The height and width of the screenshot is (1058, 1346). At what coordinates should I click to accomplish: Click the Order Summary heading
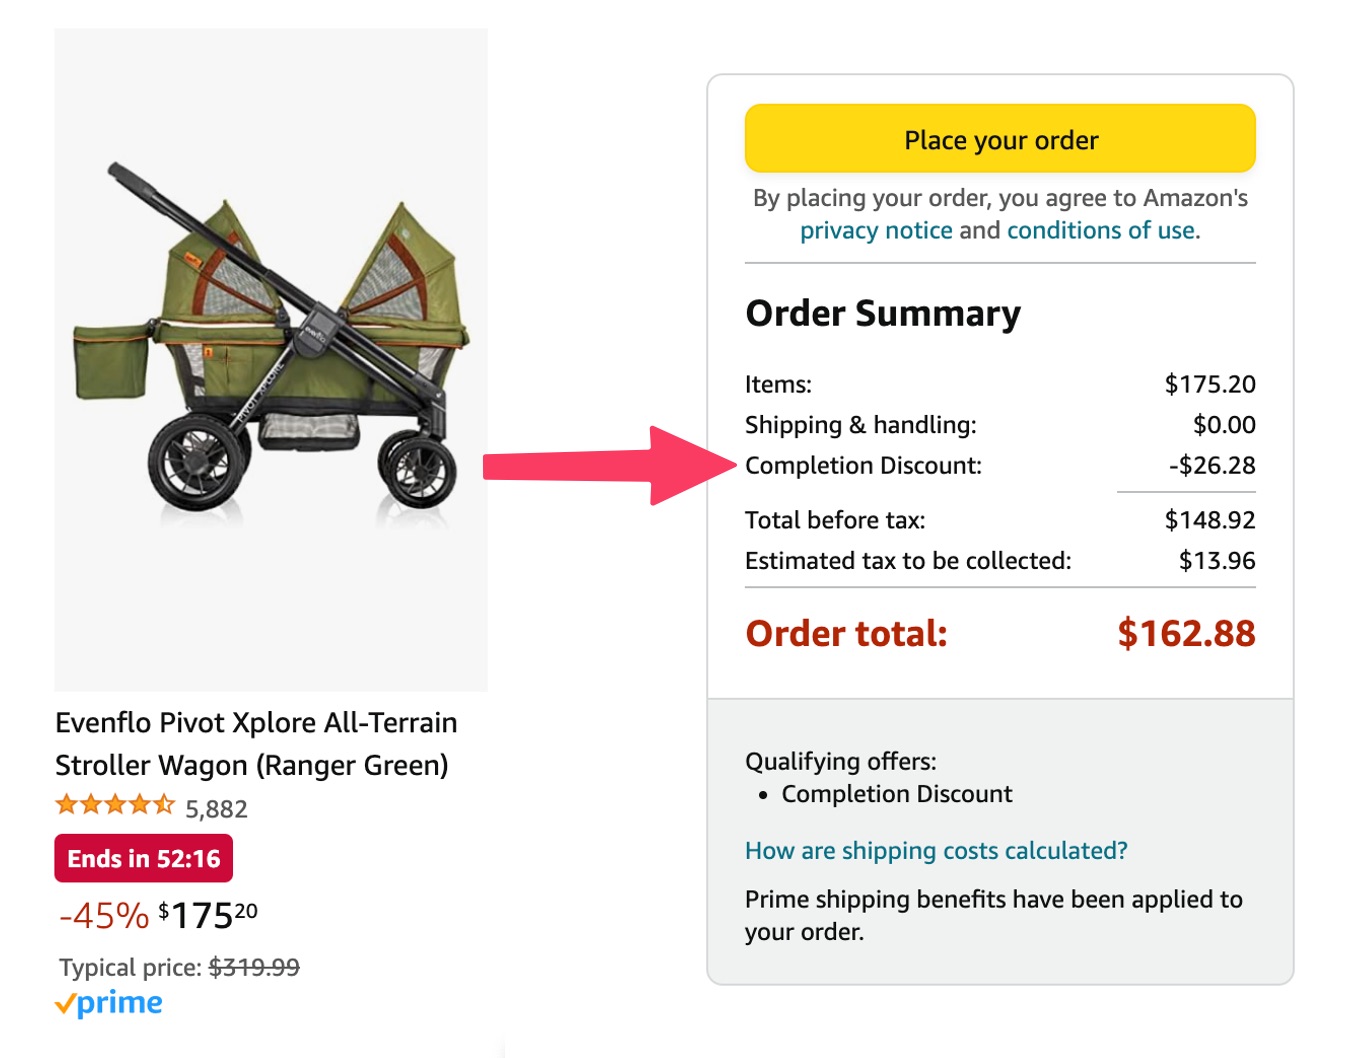[x=882, y=313]
